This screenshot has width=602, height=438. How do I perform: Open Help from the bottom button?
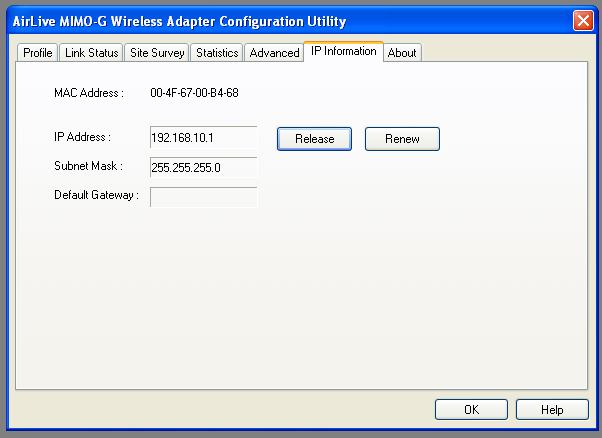pos(552,410)
